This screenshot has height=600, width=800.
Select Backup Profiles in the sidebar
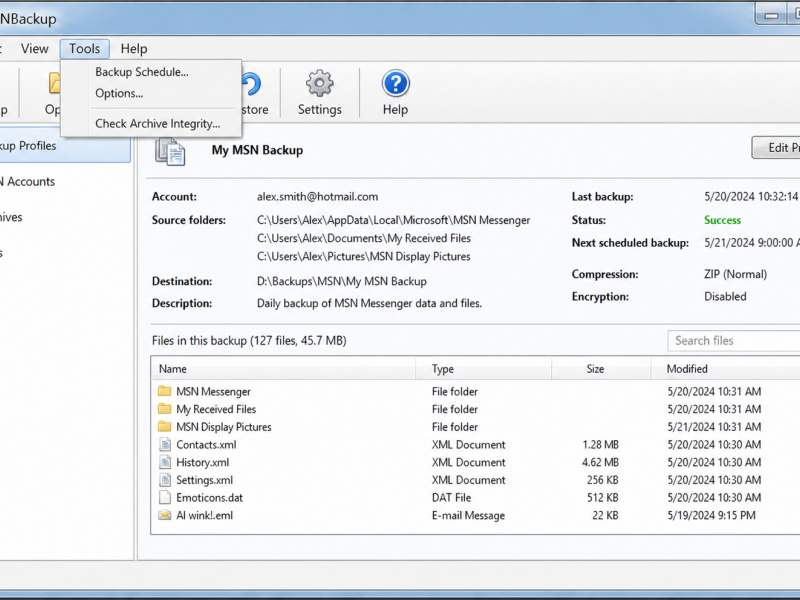click(x=65, y=146)
